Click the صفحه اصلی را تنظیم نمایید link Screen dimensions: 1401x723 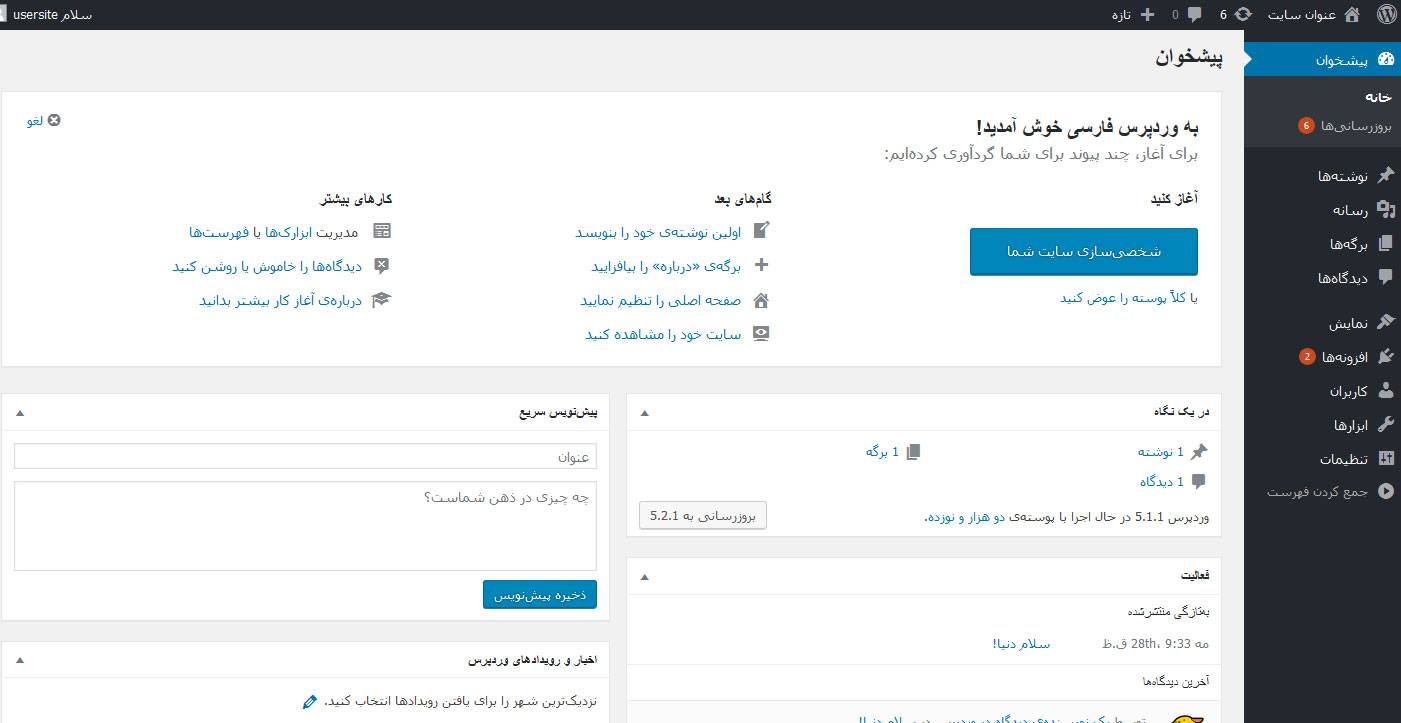pos(661,300)
